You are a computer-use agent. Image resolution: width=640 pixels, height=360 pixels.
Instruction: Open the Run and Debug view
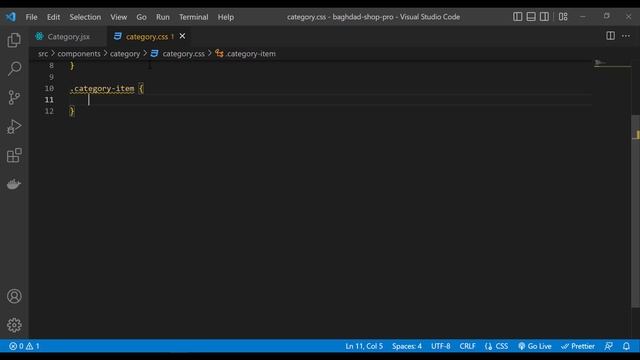pos(14,127)
